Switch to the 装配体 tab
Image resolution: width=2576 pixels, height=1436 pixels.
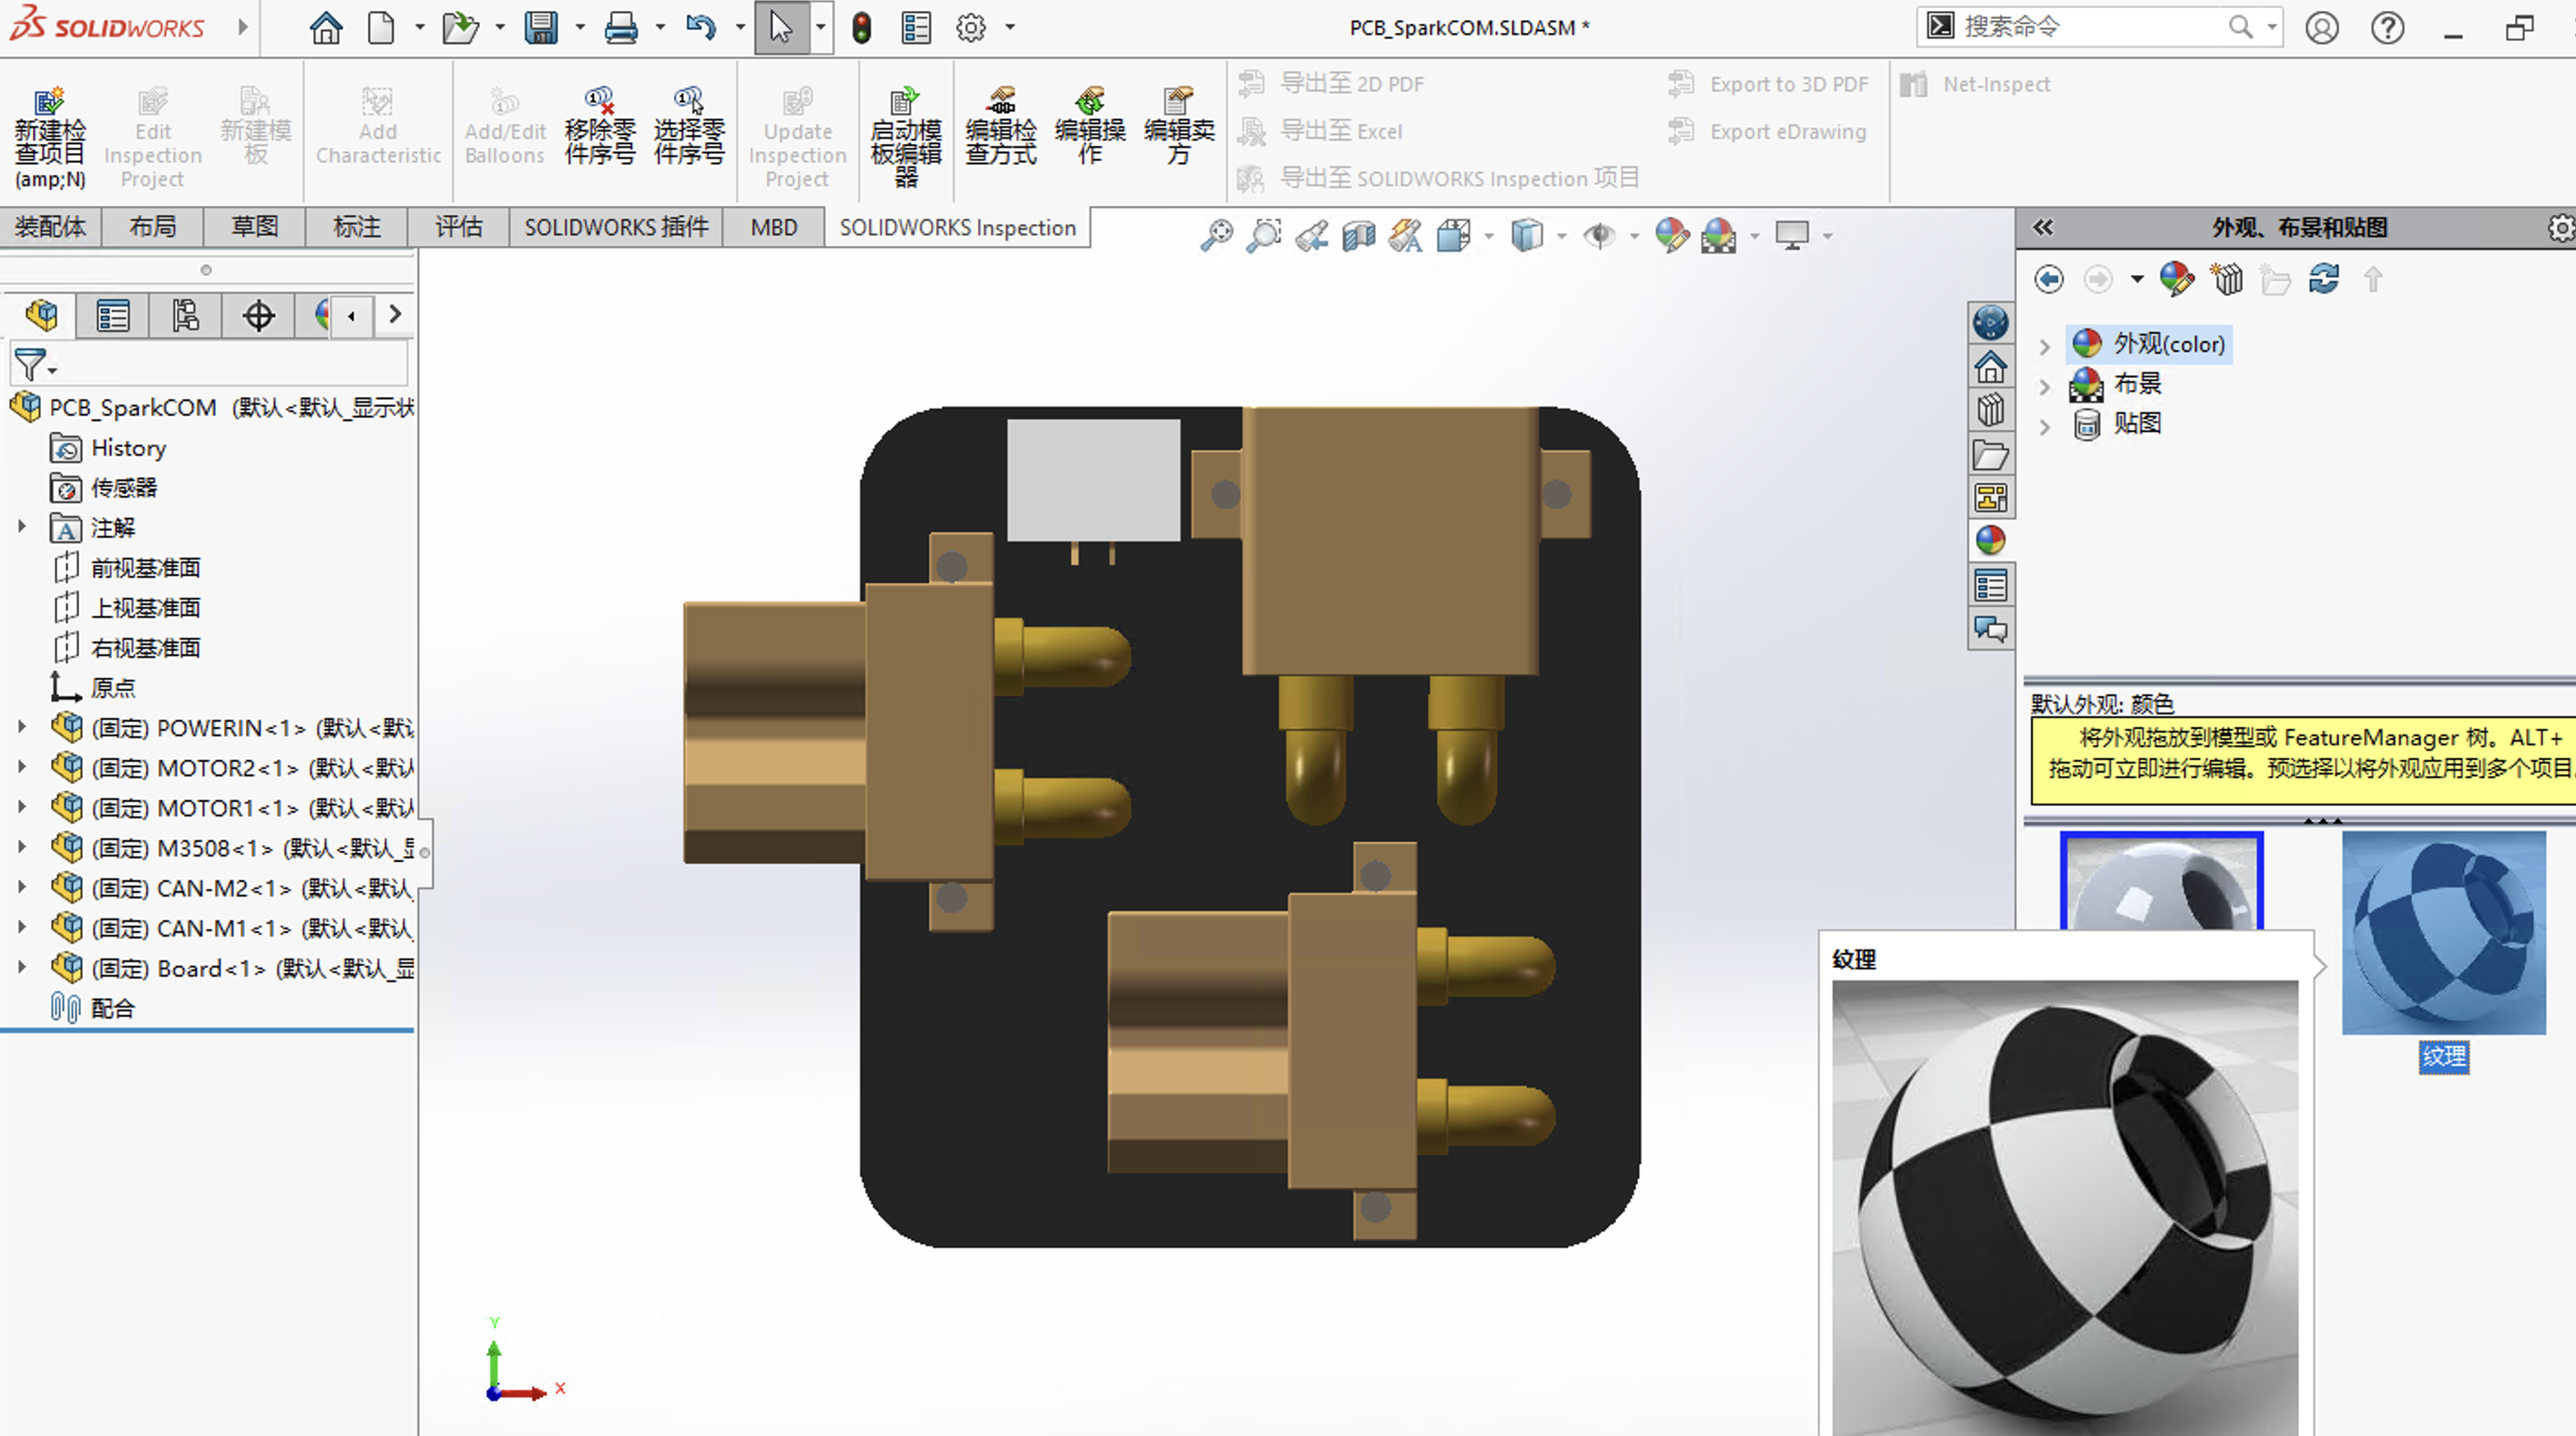(x=50, y=228)
